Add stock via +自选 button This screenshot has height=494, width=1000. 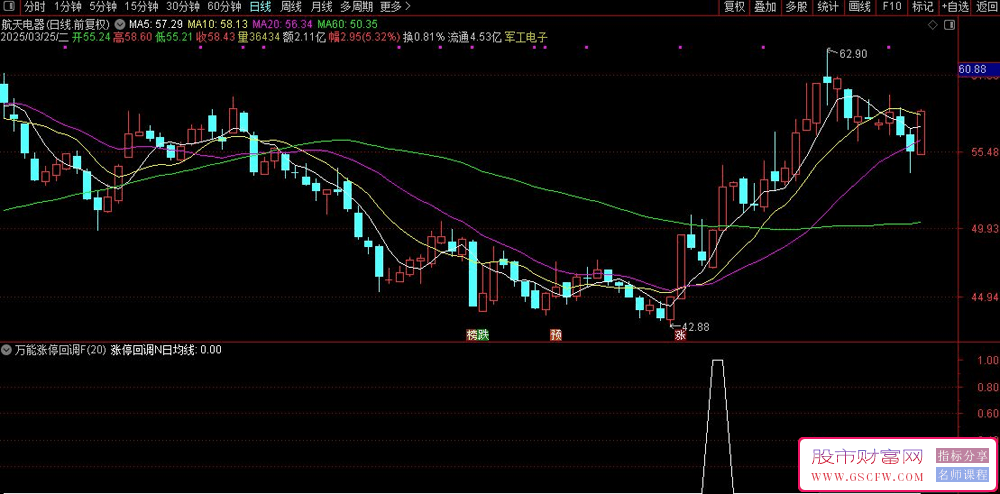(x=955, y=7)
